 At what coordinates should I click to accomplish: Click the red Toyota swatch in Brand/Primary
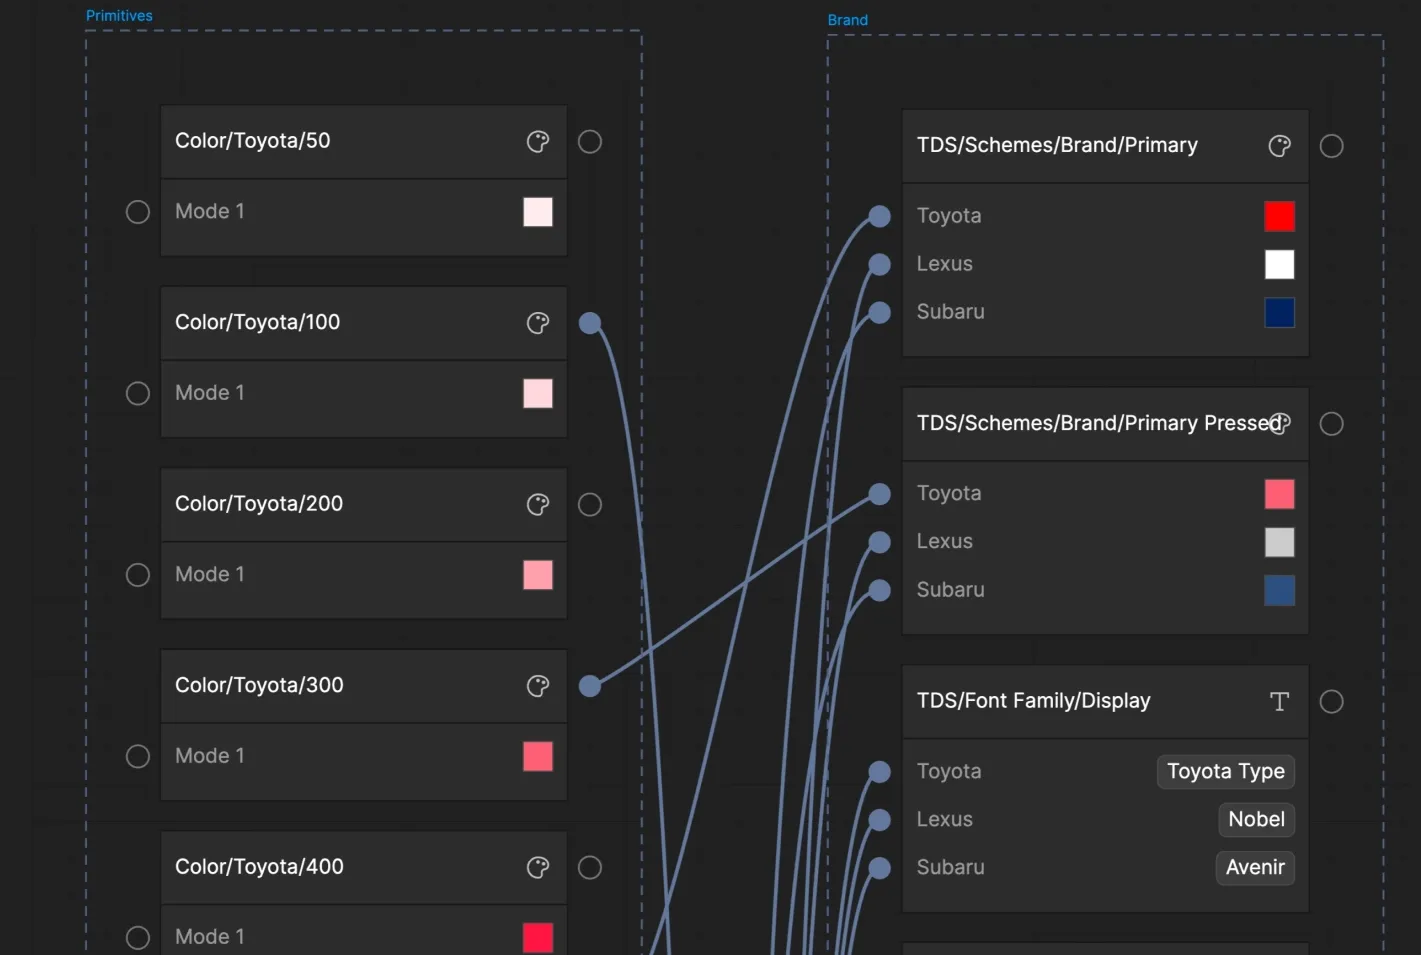click(x=1280, y=216)
